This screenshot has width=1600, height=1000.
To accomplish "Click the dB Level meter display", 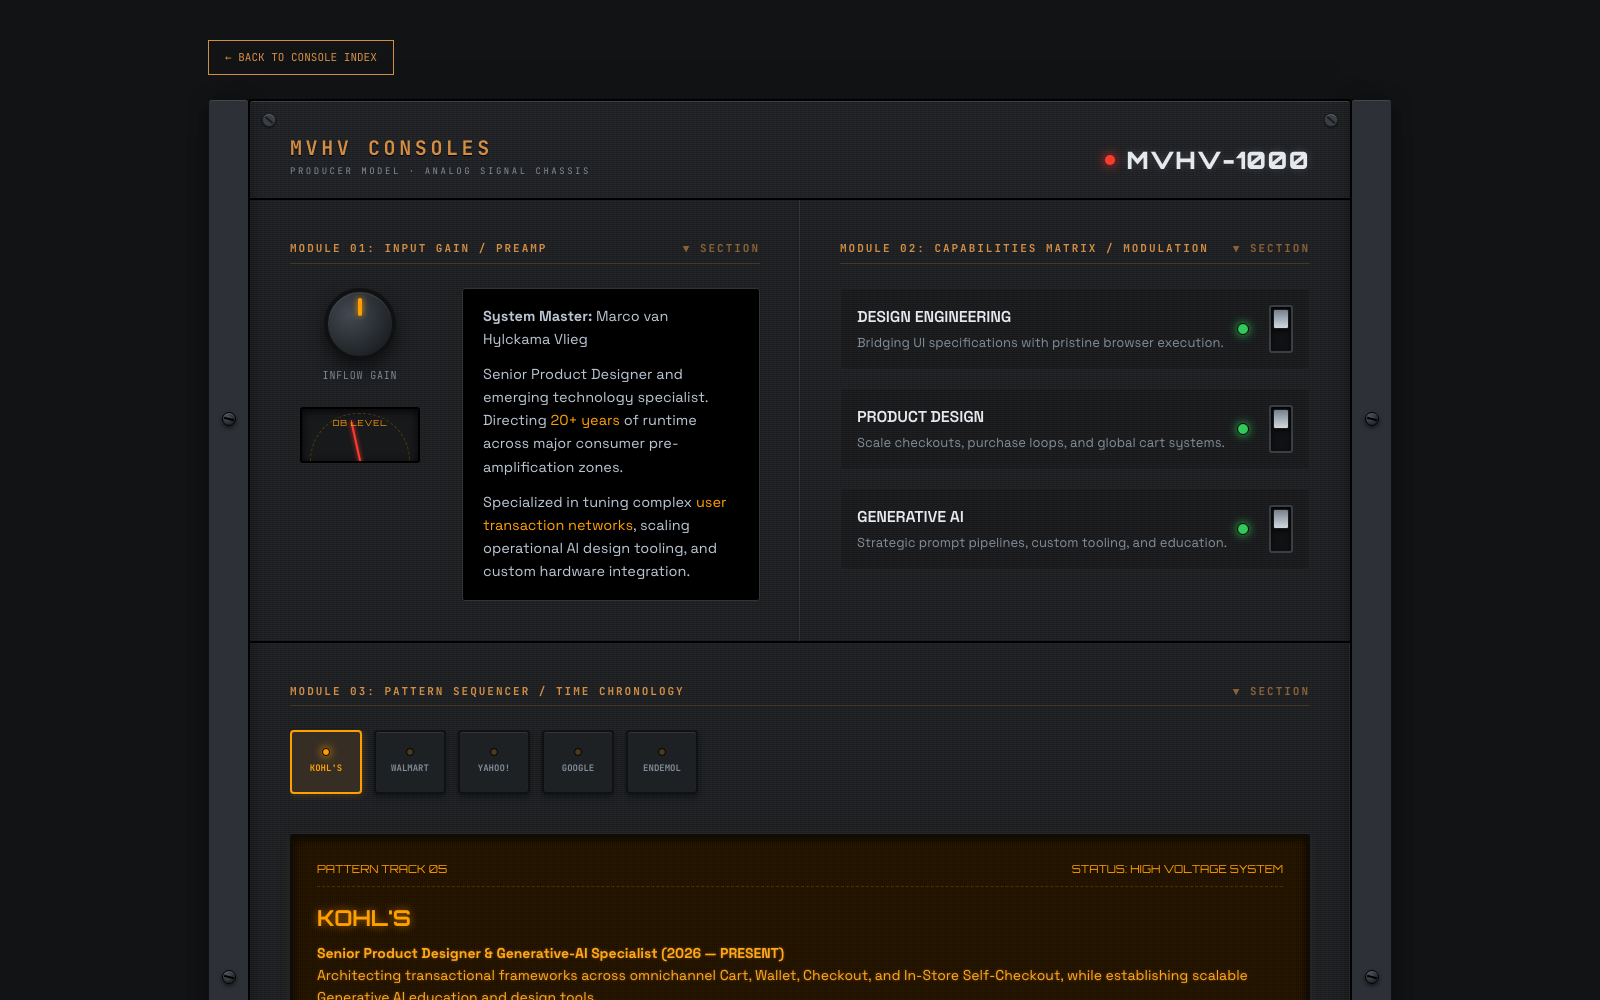I will click(360, 435).
